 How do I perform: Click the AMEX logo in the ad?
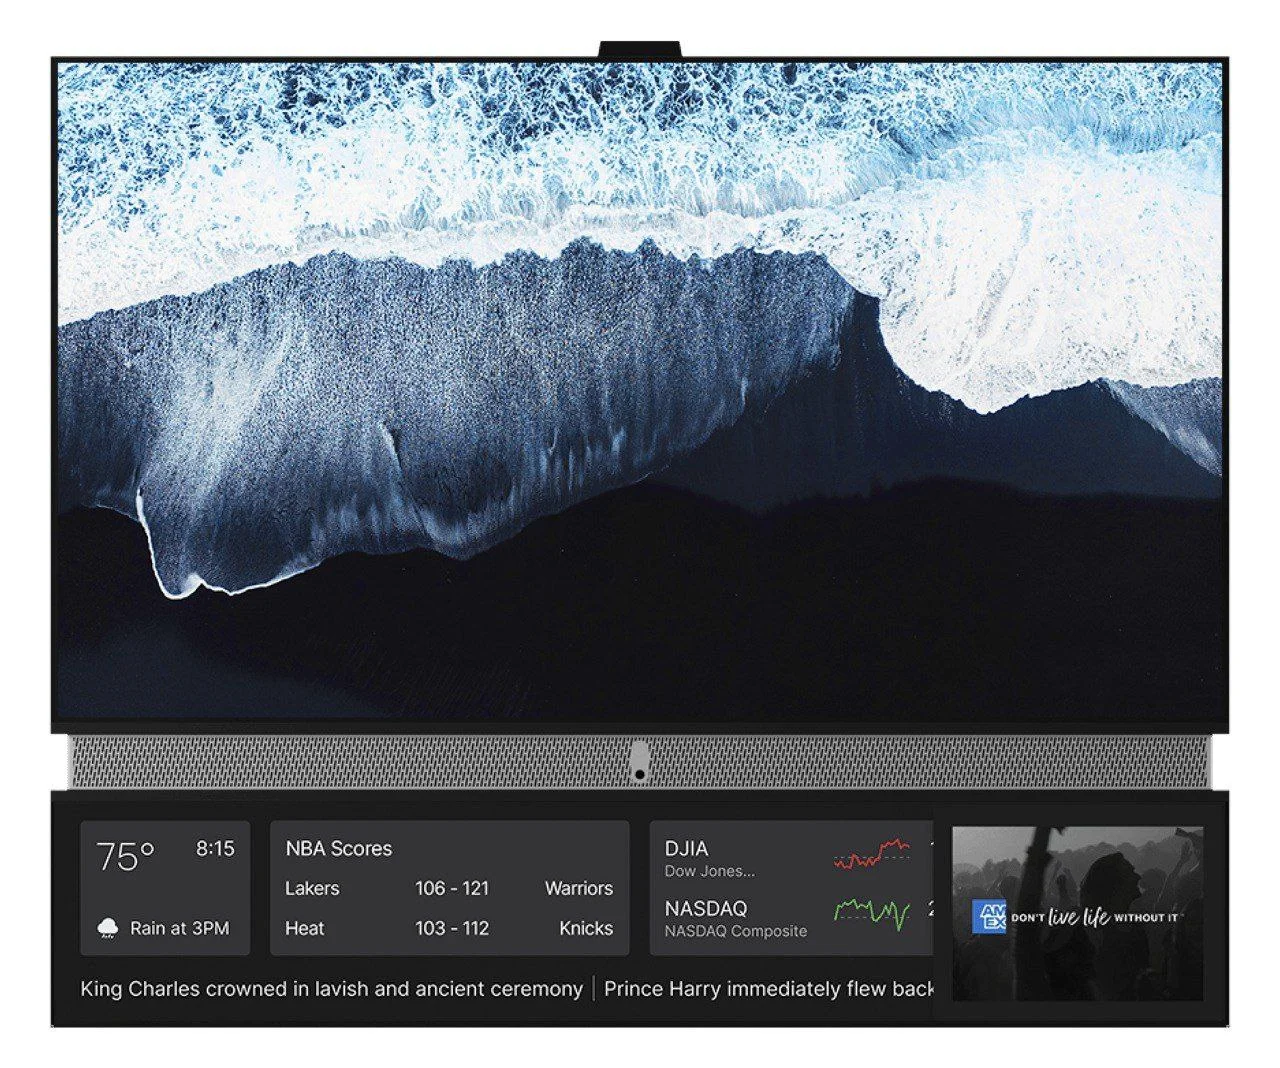(x=988, y=916)
